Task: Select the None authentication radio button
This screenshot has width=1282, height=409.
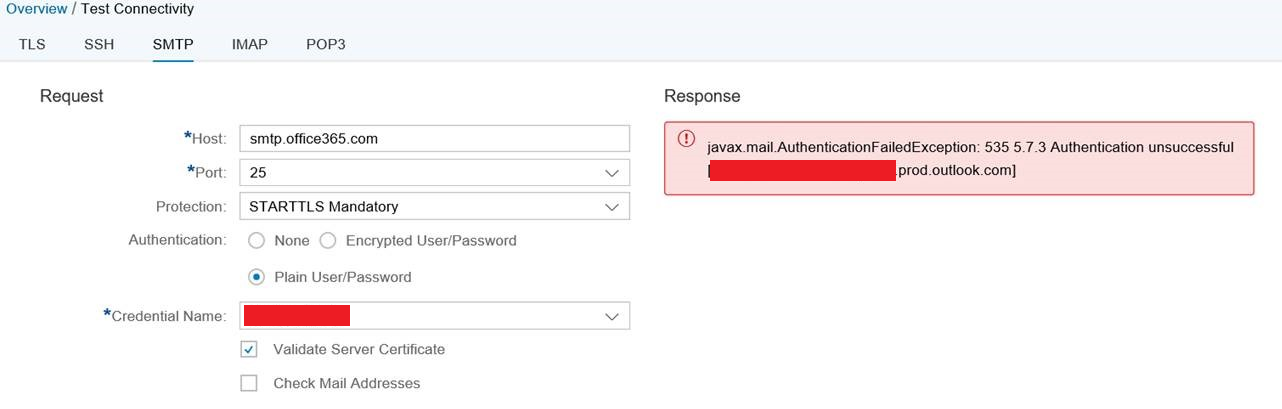Action: point(257,241)
